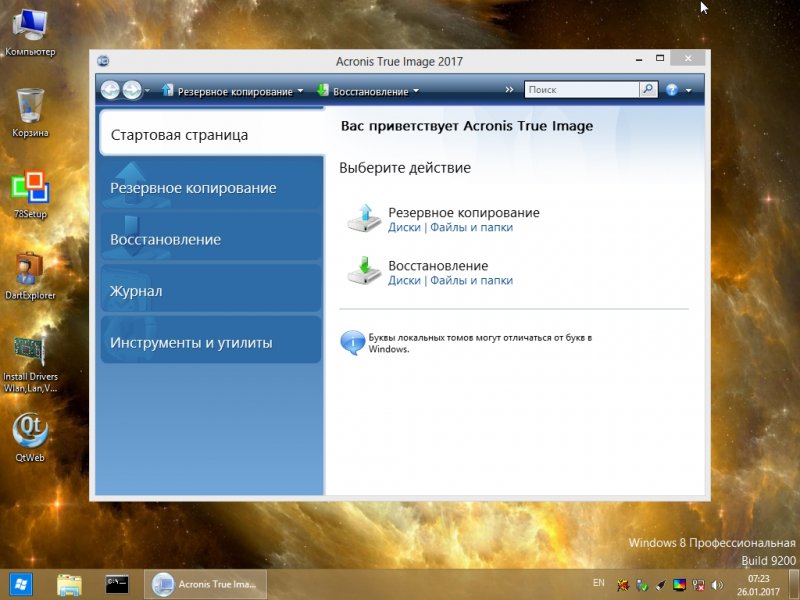Choose Диски under Резервное копирование
The image size is (800, 600).
[404, 228]
